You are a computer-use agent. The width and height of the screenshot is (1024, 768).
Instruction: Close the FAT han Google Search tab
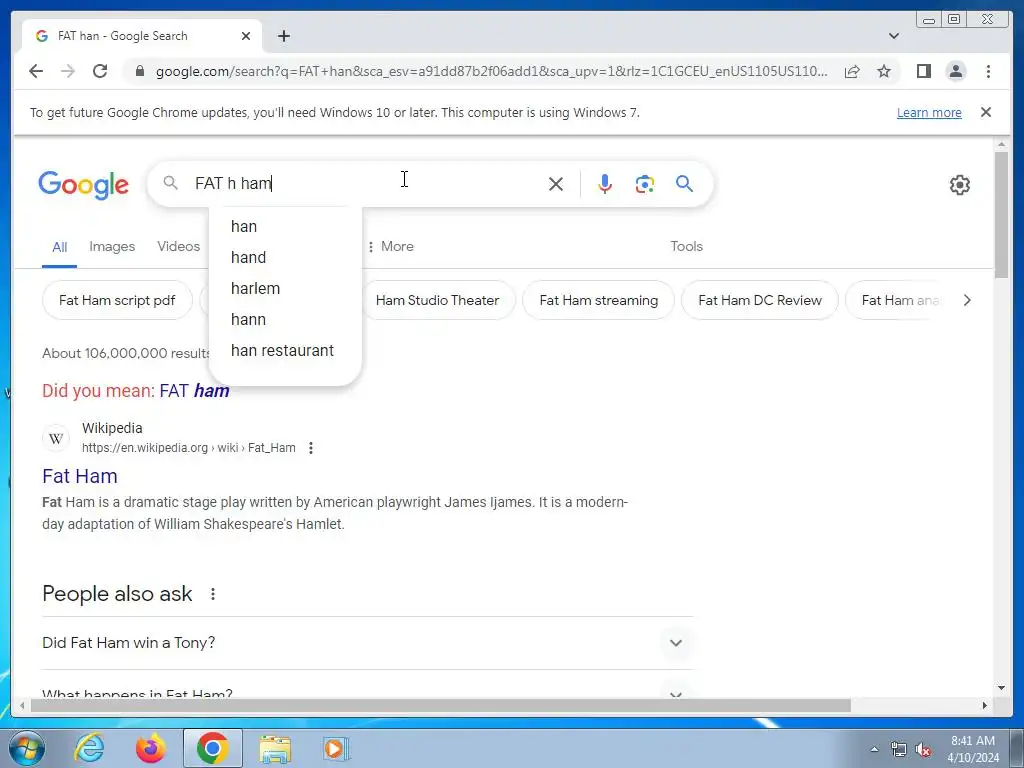pyautogui.click(x=246, y=36)
